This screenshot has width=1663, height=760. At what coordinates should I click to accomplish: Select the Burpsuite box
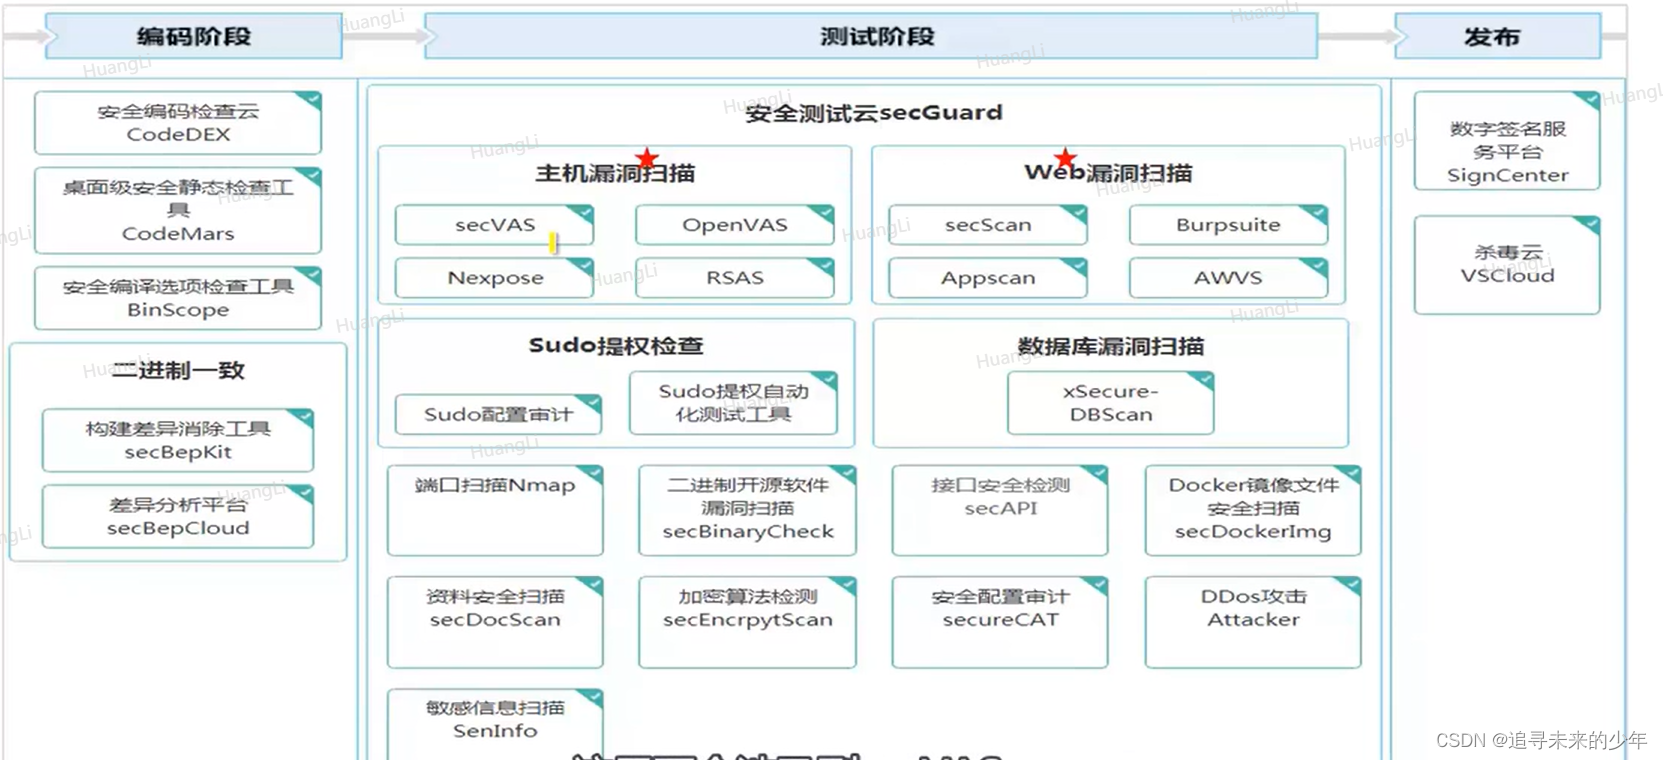point(1228,225)
